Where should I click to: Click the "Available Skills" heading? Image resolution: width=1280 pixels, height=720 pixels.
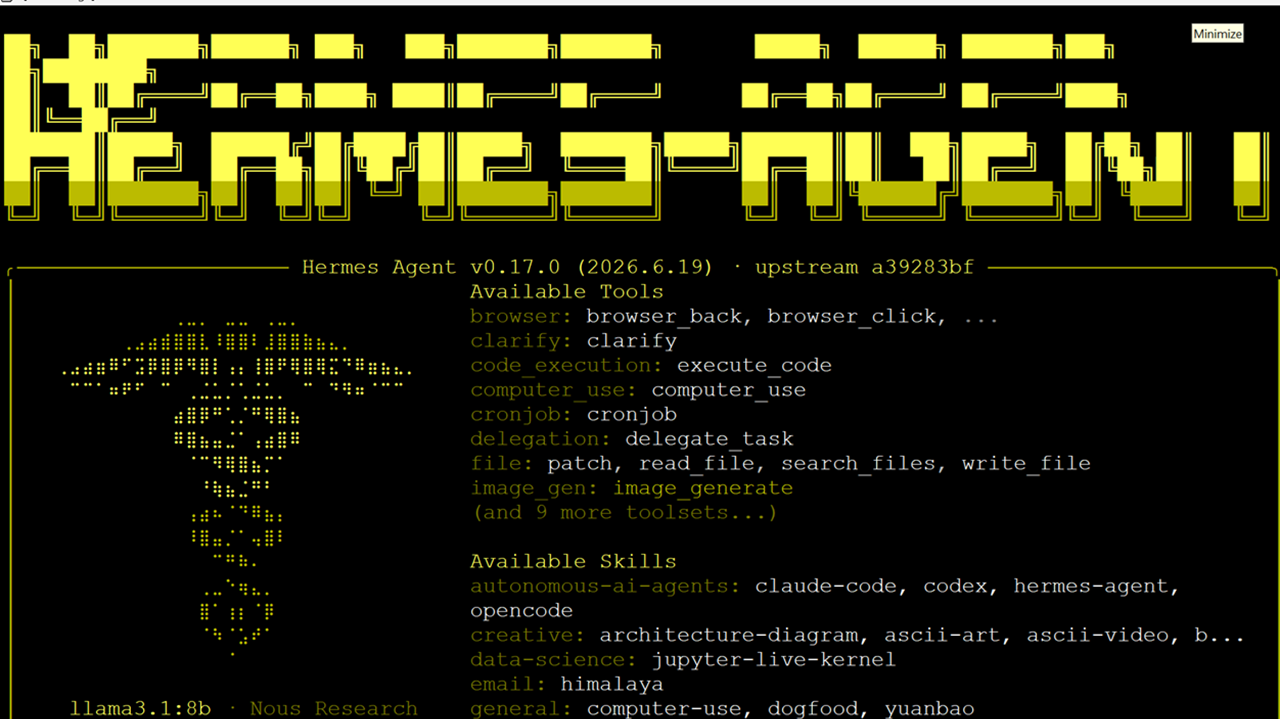(573, 562)
